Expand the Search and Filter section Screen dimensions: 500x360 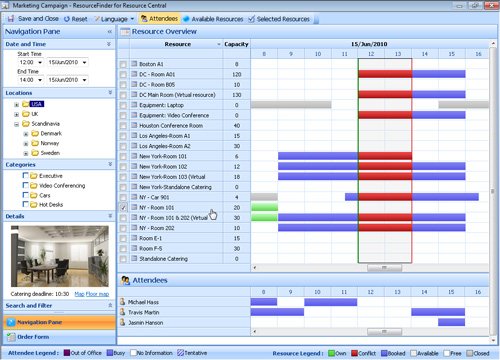coord(110,305)
